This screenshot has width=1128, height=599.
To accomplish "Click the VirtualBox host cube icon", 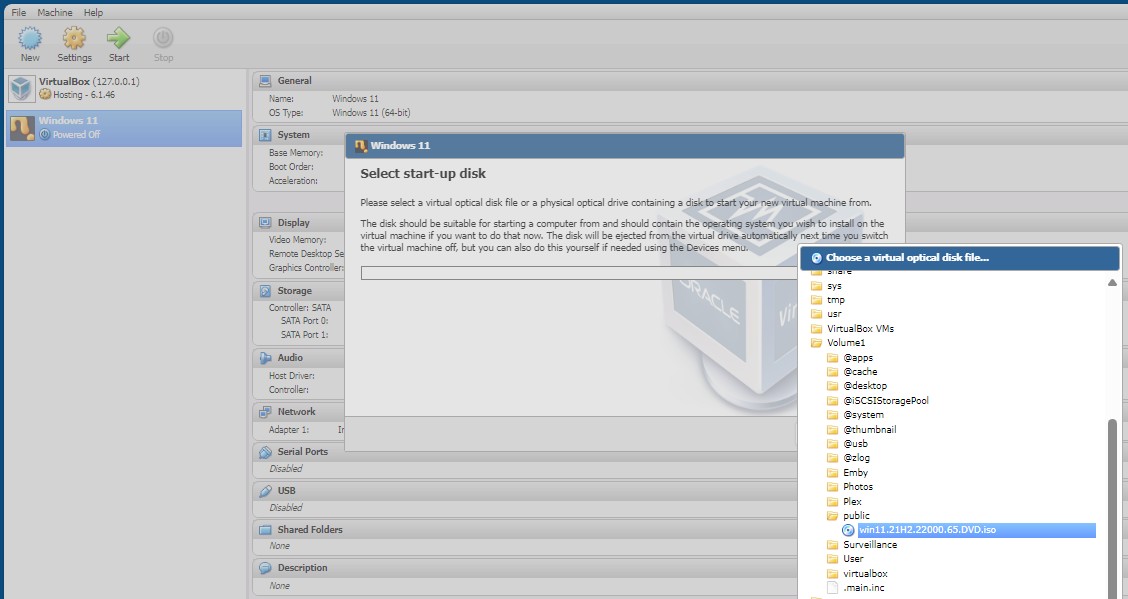I will coord(22,88).
